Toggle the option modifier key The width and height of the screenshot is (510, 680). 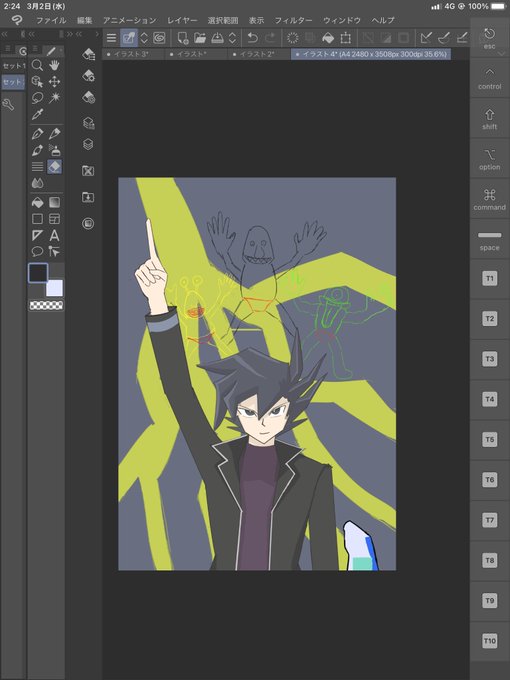(x=490, y=159)
